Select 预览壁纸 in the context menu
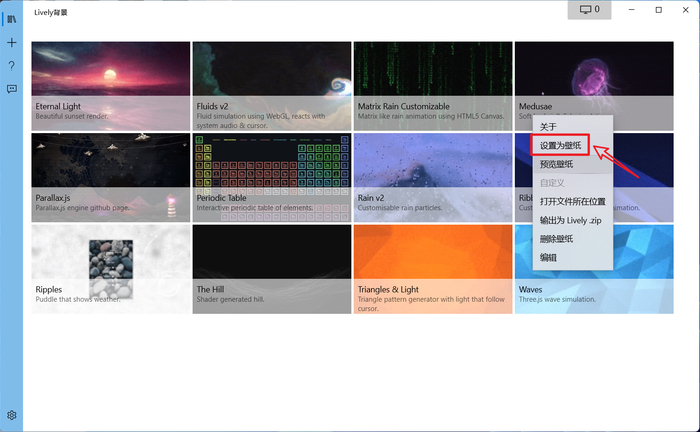This screenshot has width=700, height=432. (x=556, y=164)
